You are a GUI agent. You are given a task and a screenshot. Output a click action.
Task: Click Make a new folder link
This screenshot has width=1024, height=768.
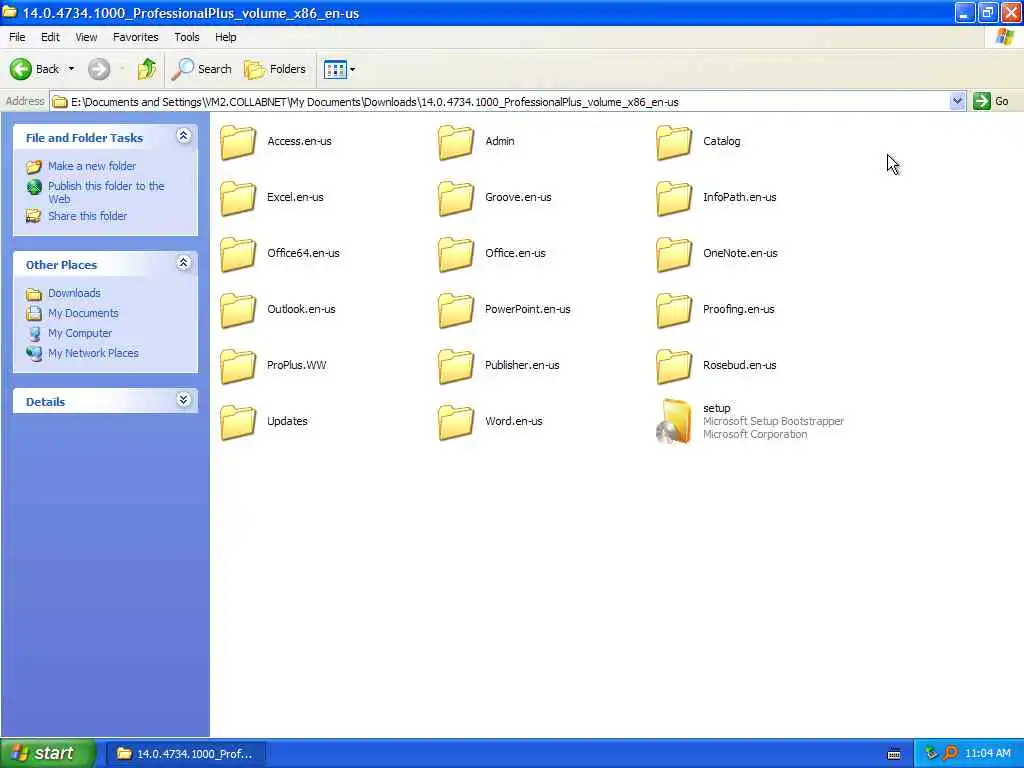pyautogui.click(x=92, y=166)
